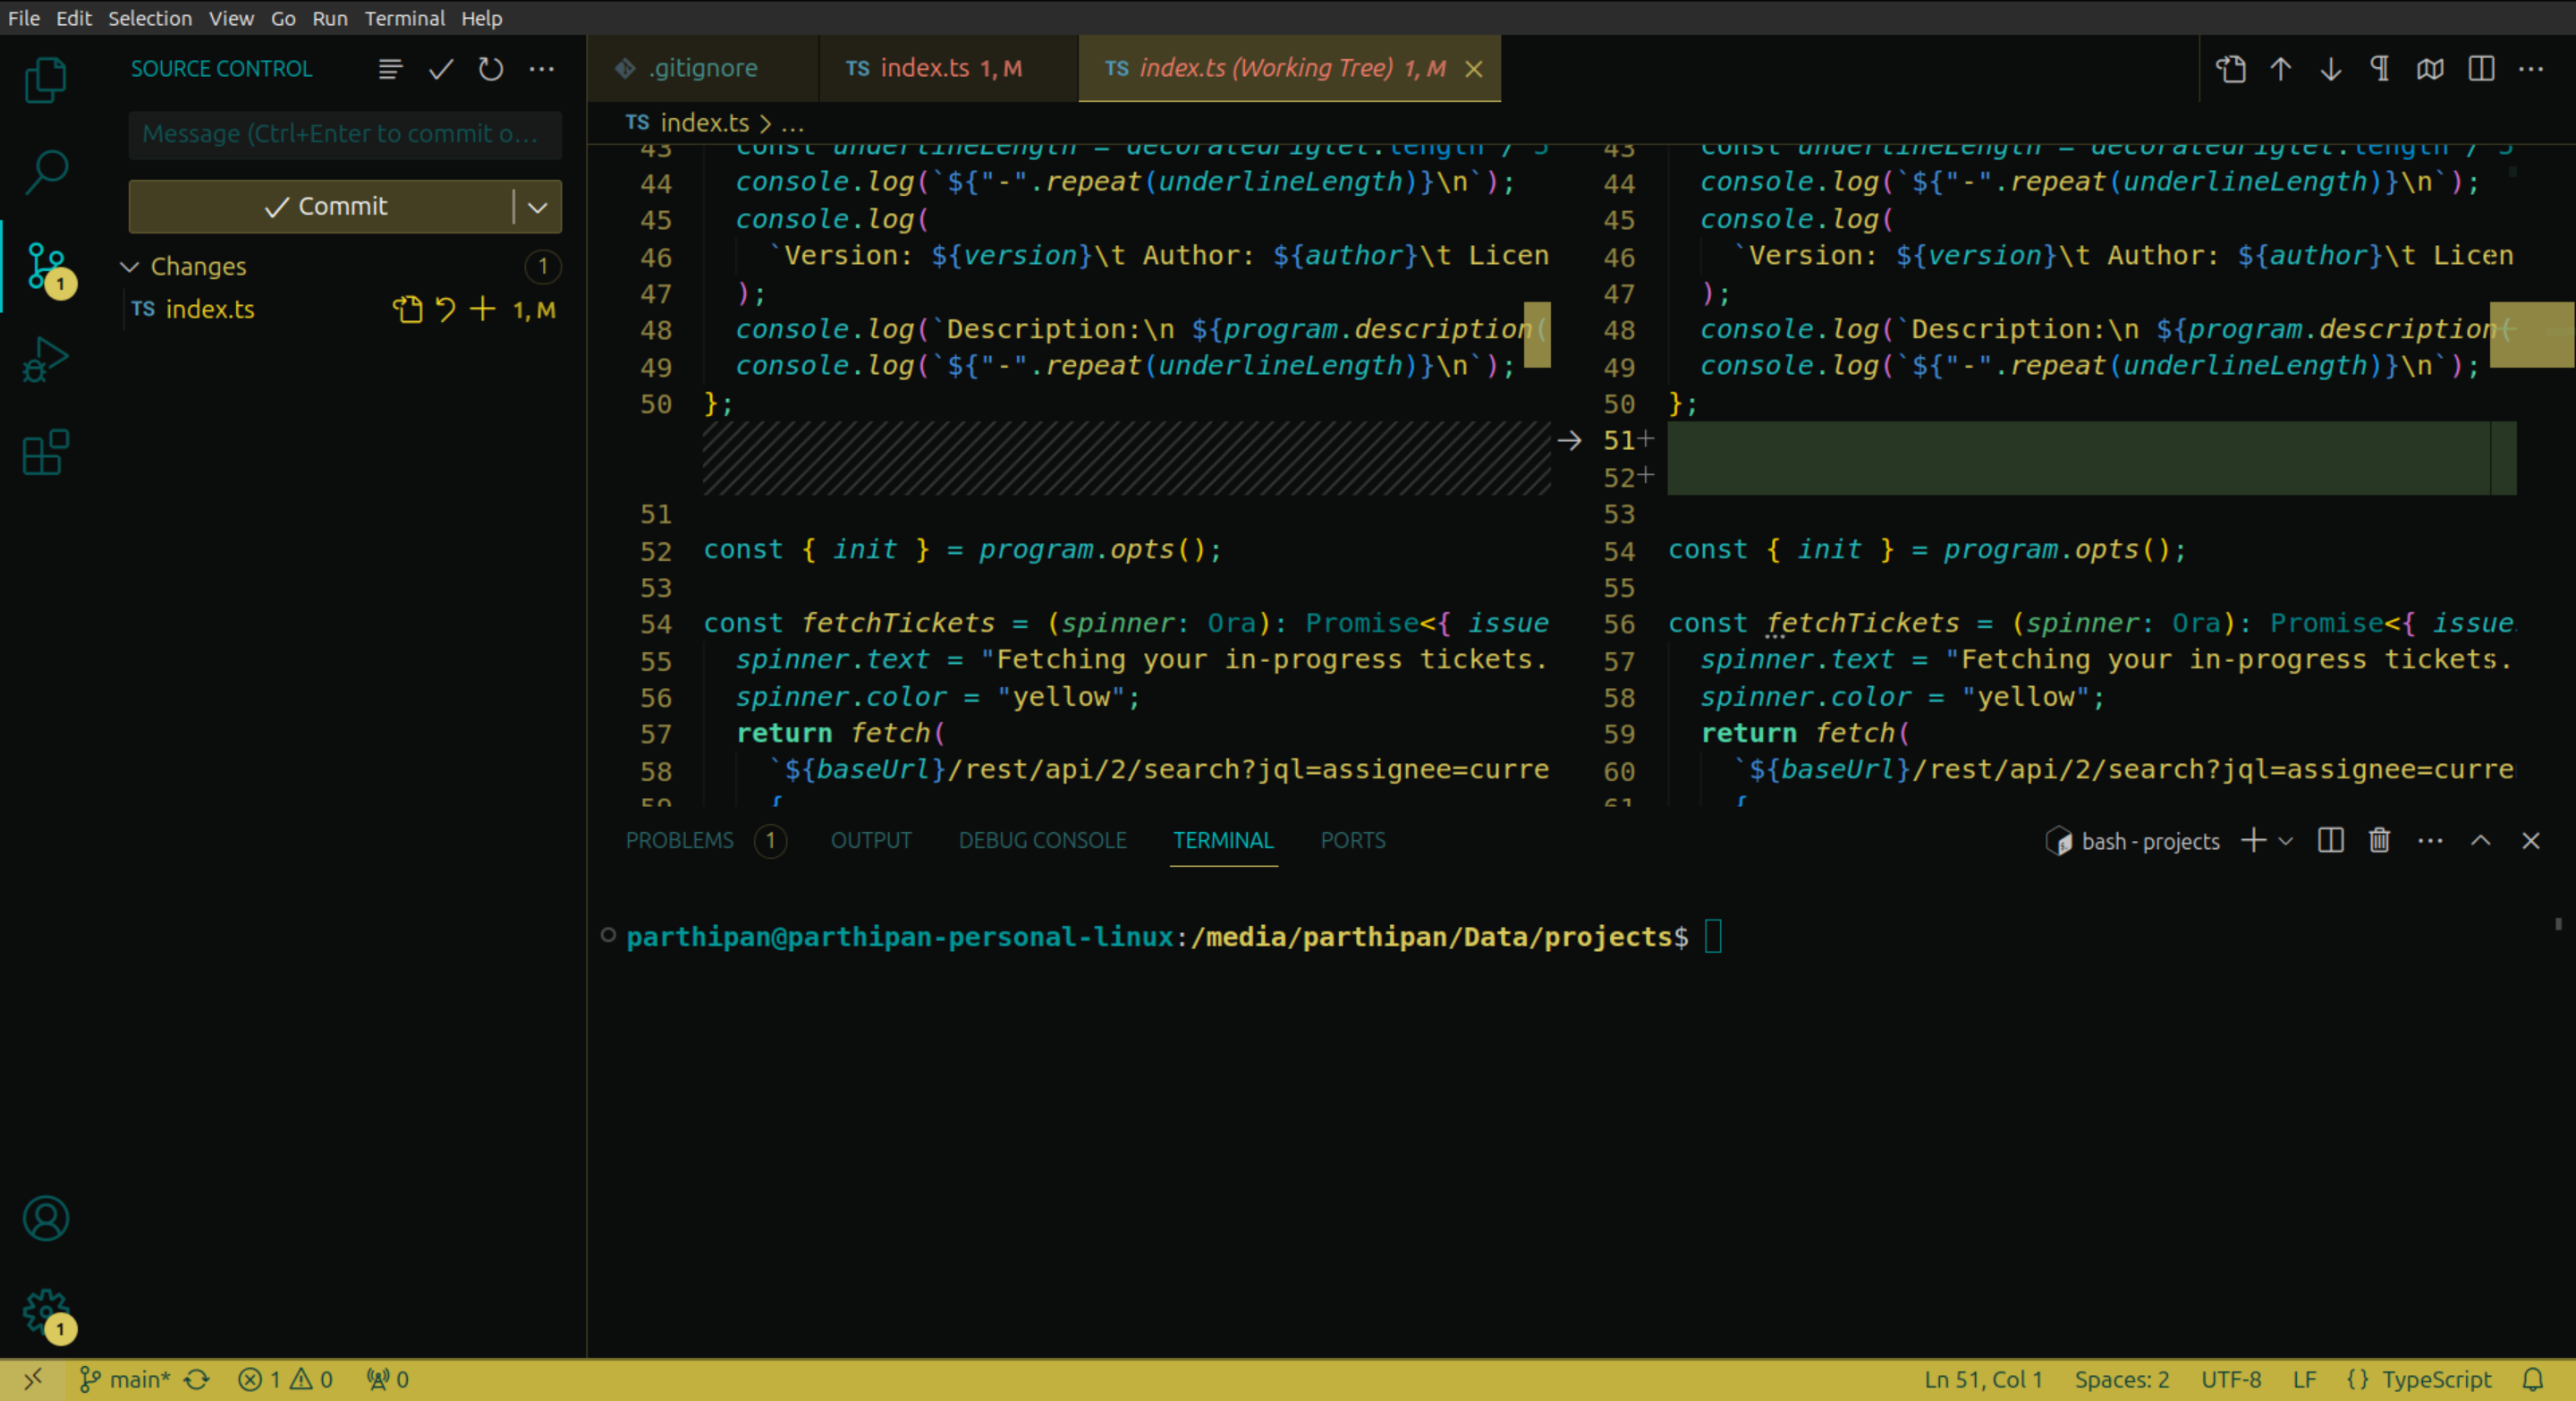This screenshot has width=2576, height=1401.
Task: Maximize the panel size chevron
Action: [x=2481, y=841]
